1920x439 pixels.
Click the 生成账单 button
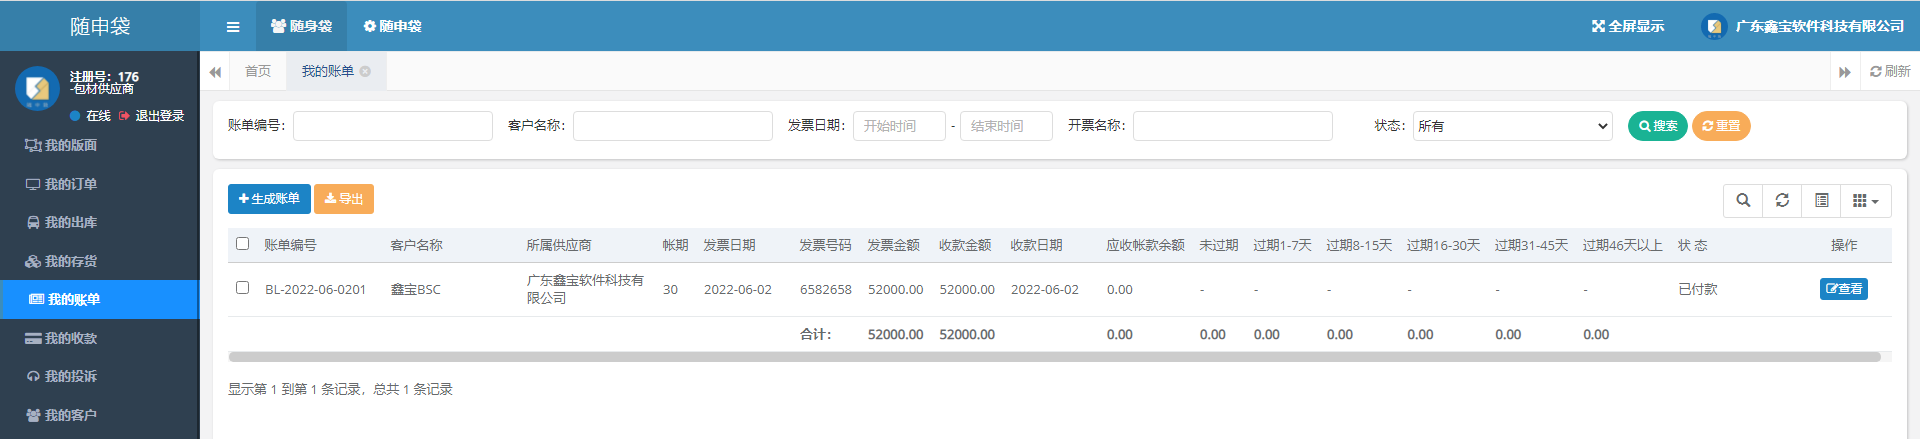[x=269, y=199]
